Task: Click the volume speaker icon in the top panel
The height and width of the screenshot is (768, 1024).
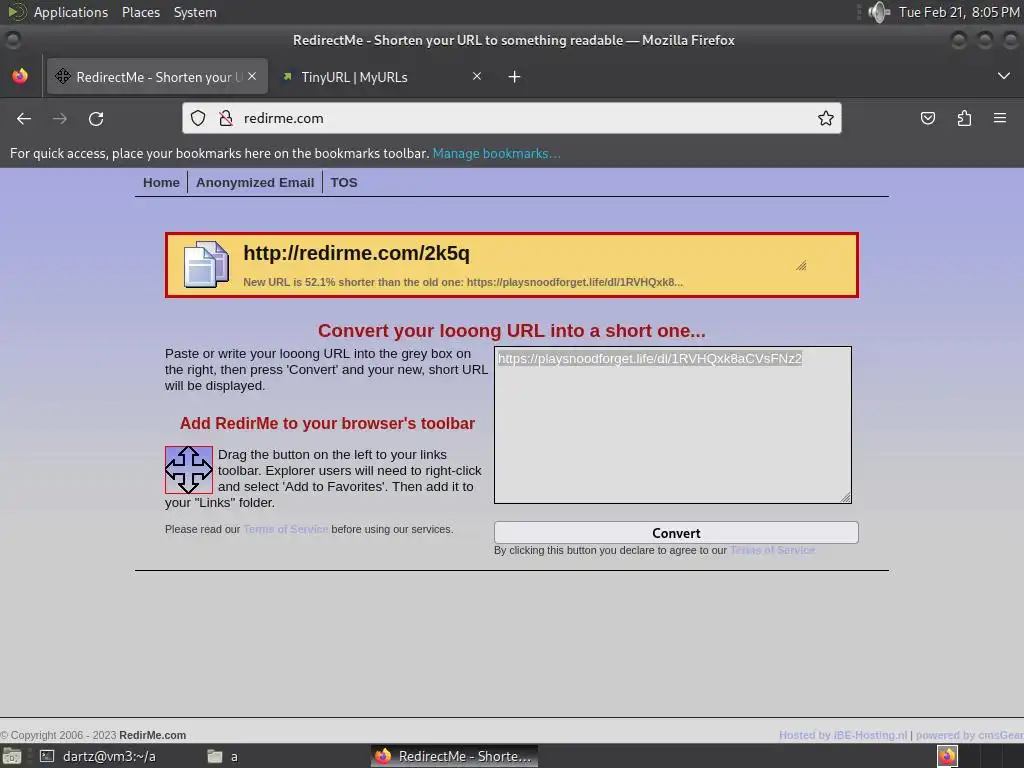Action: [x=880, y=12]
